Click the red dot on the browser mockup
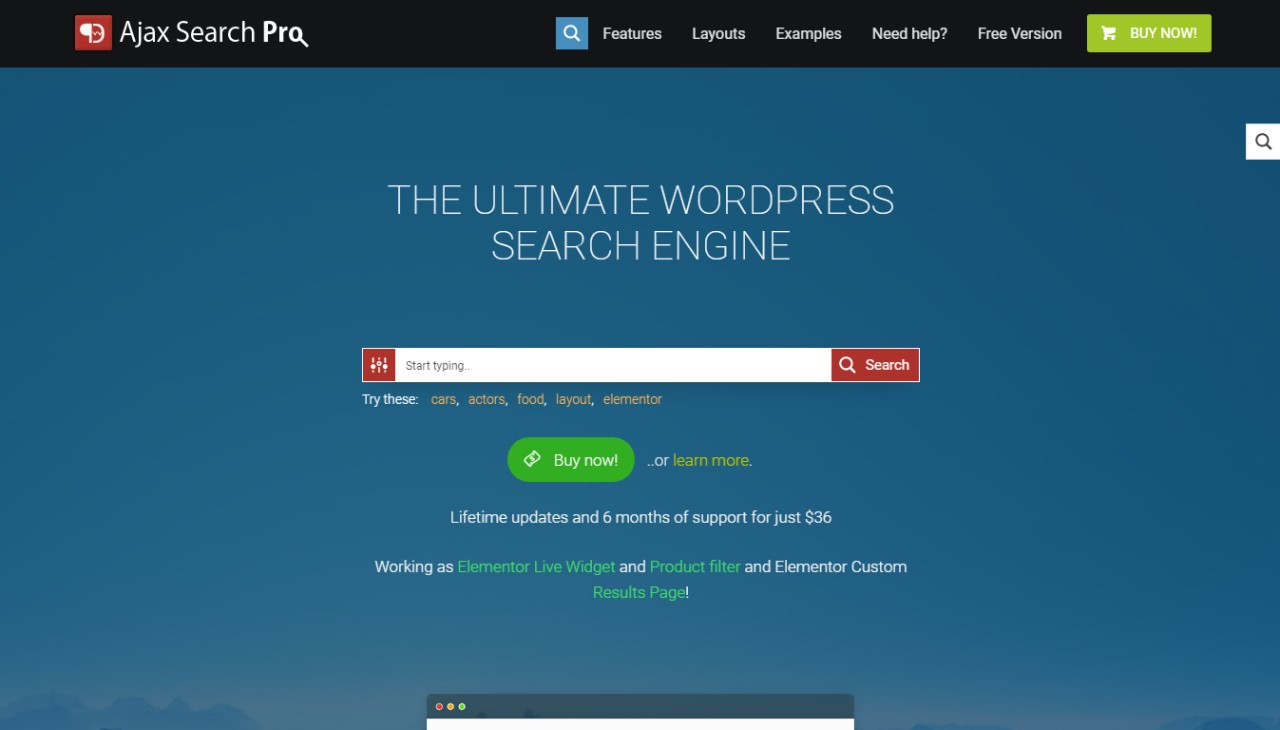Image resolution: width=1280 pixels, height=730 pixels. click(439, 706)
